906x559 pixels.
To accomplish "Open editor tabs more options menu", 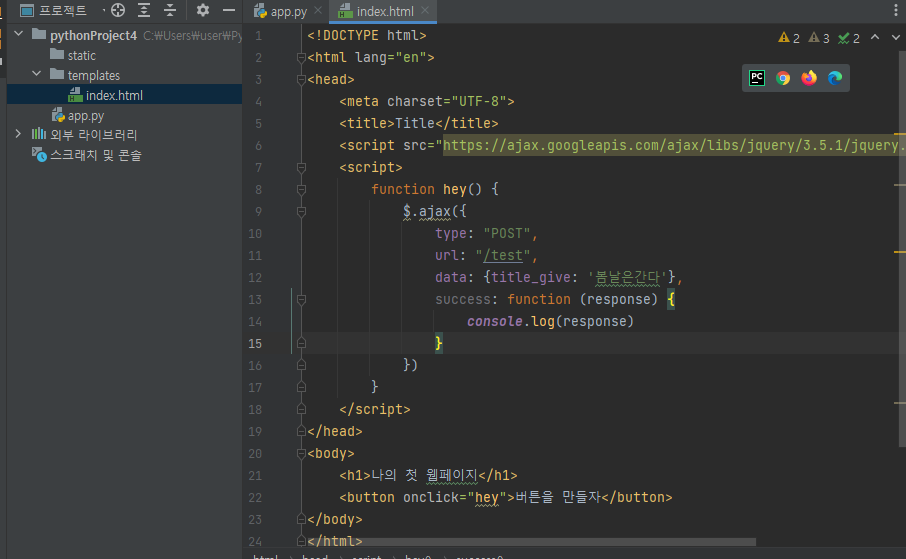I will tap(896, 10).
